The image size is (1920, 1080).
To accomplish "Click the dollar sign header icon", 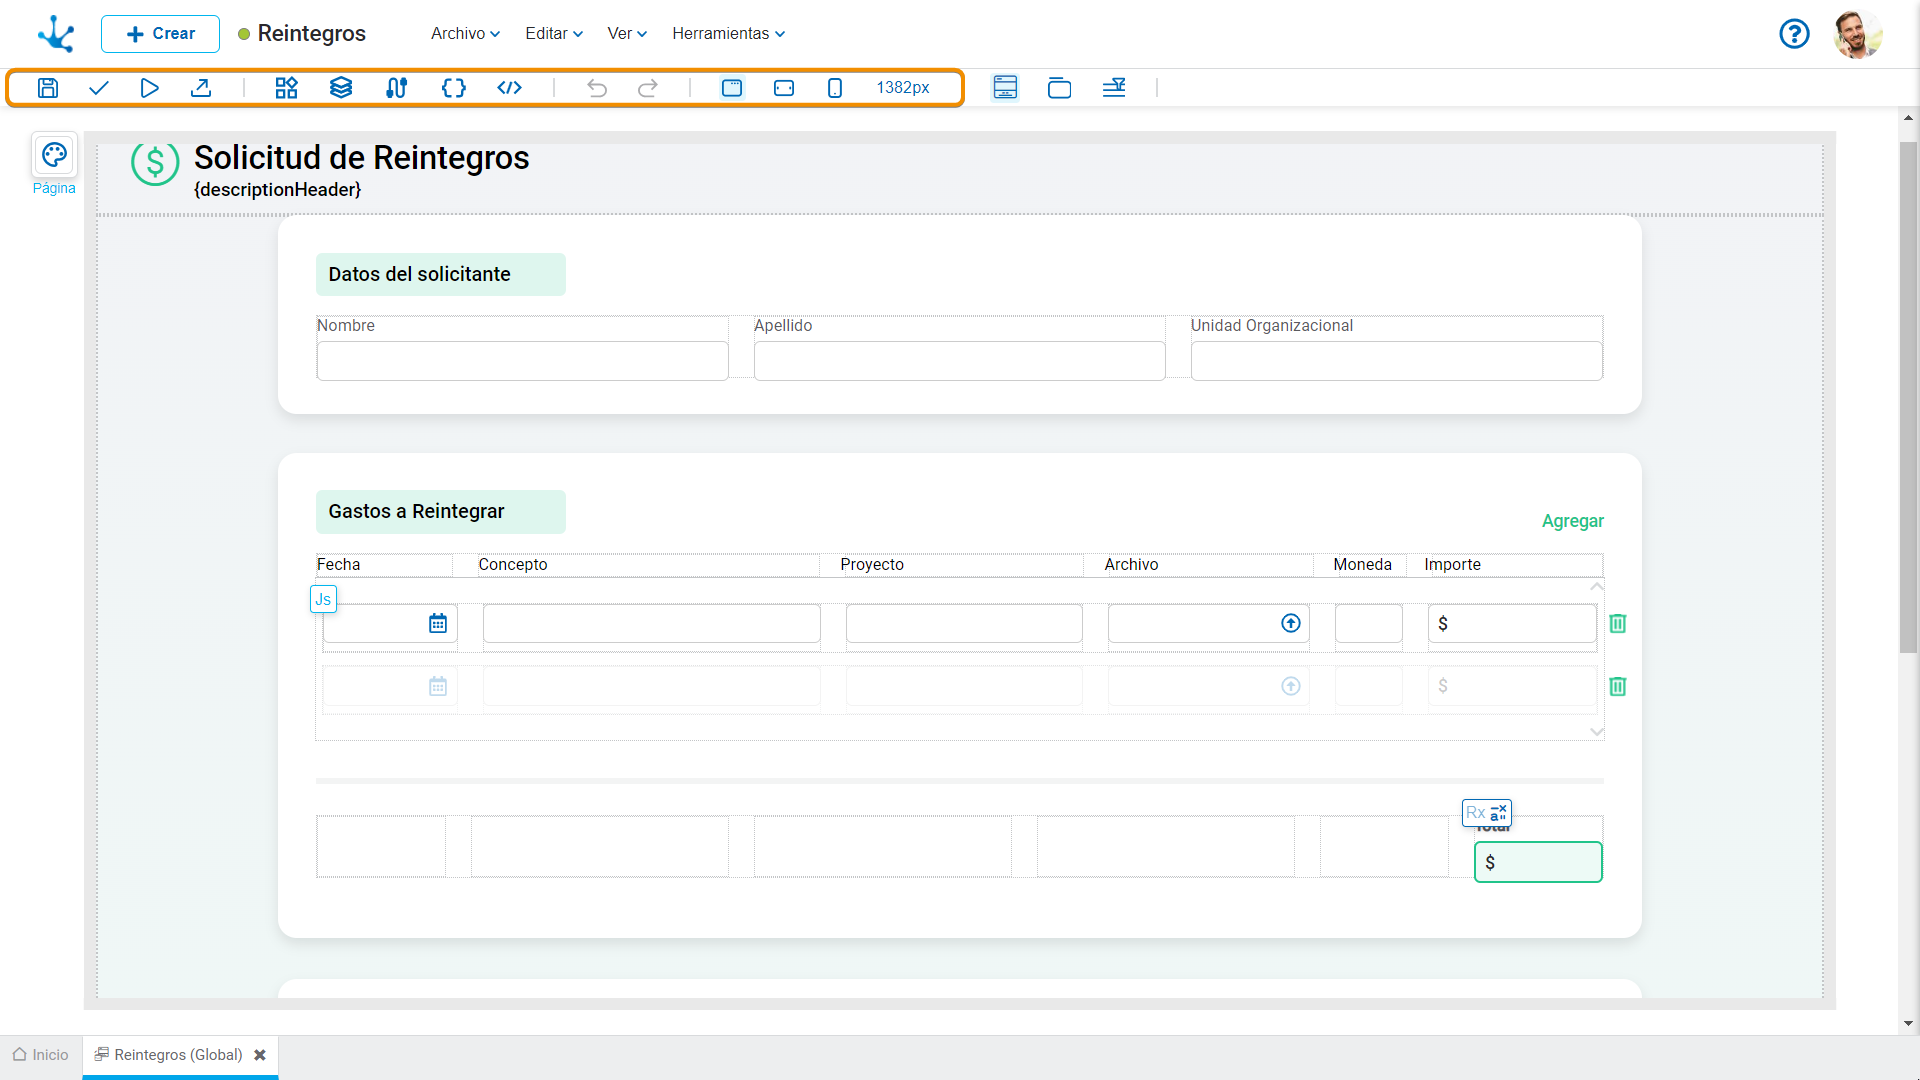I will pyautogui.click(x=155, y=163).
